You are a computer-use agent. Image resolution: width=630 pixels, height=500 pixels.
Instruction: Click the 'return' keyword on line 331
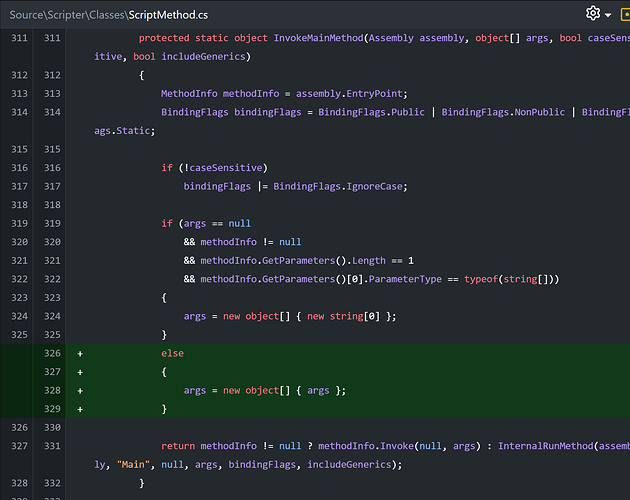[x=177, y=445]
